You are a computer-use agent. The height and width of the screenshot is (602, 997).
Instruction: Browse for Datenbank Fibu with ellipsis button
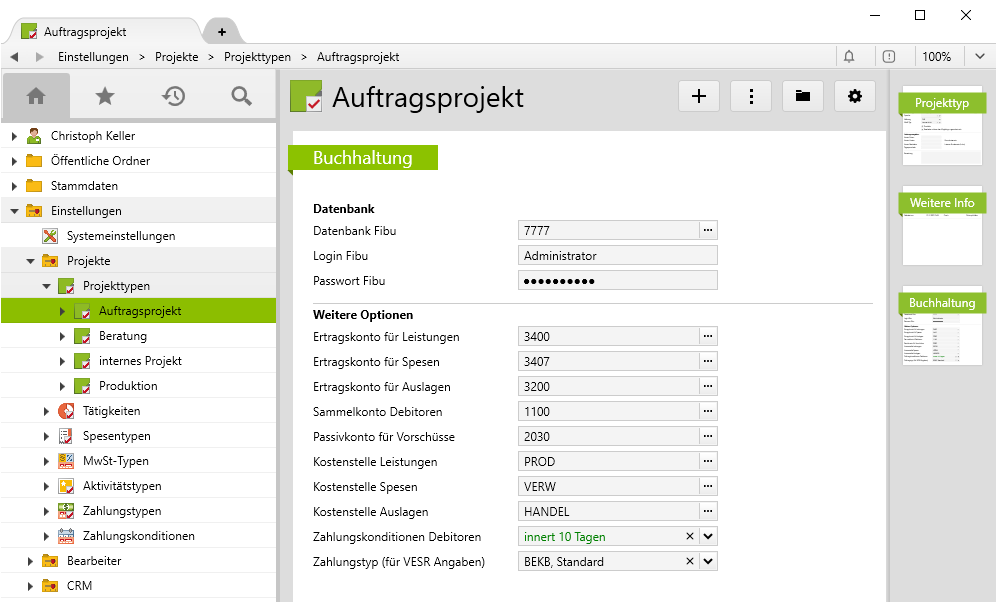[x=708, y=231]
